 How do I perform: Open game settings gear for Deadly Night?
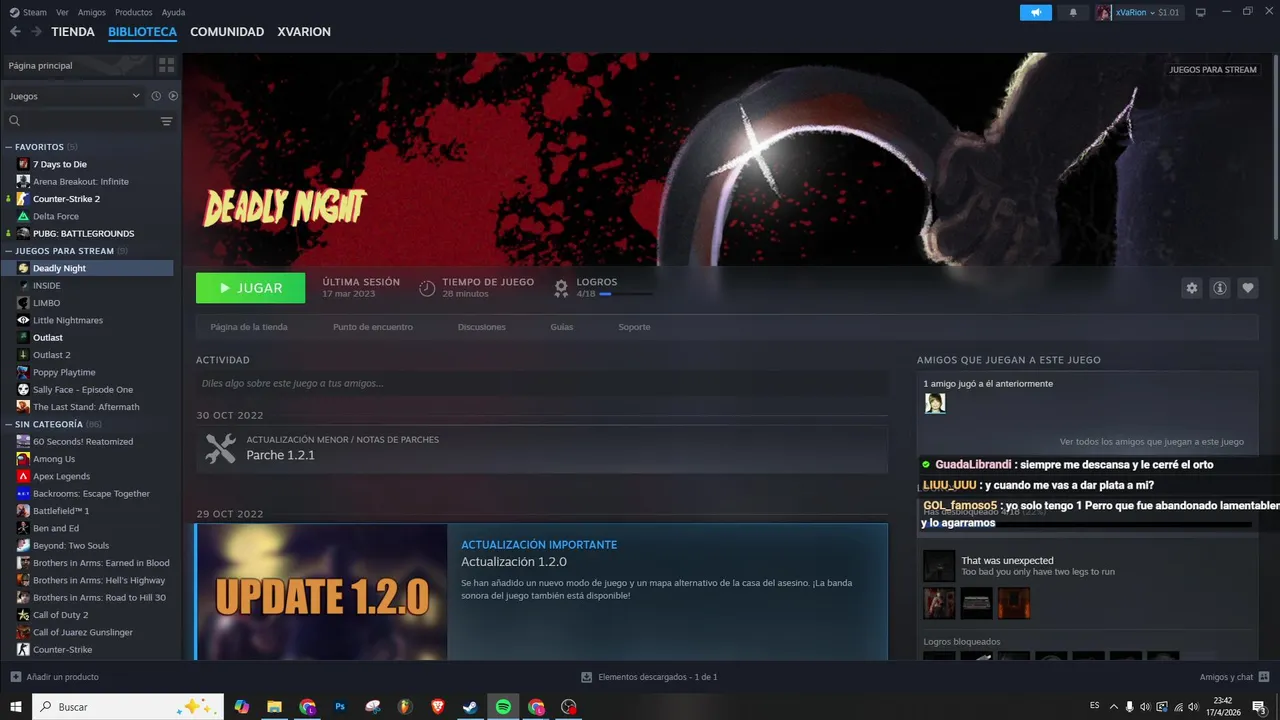click(1191, 288)
